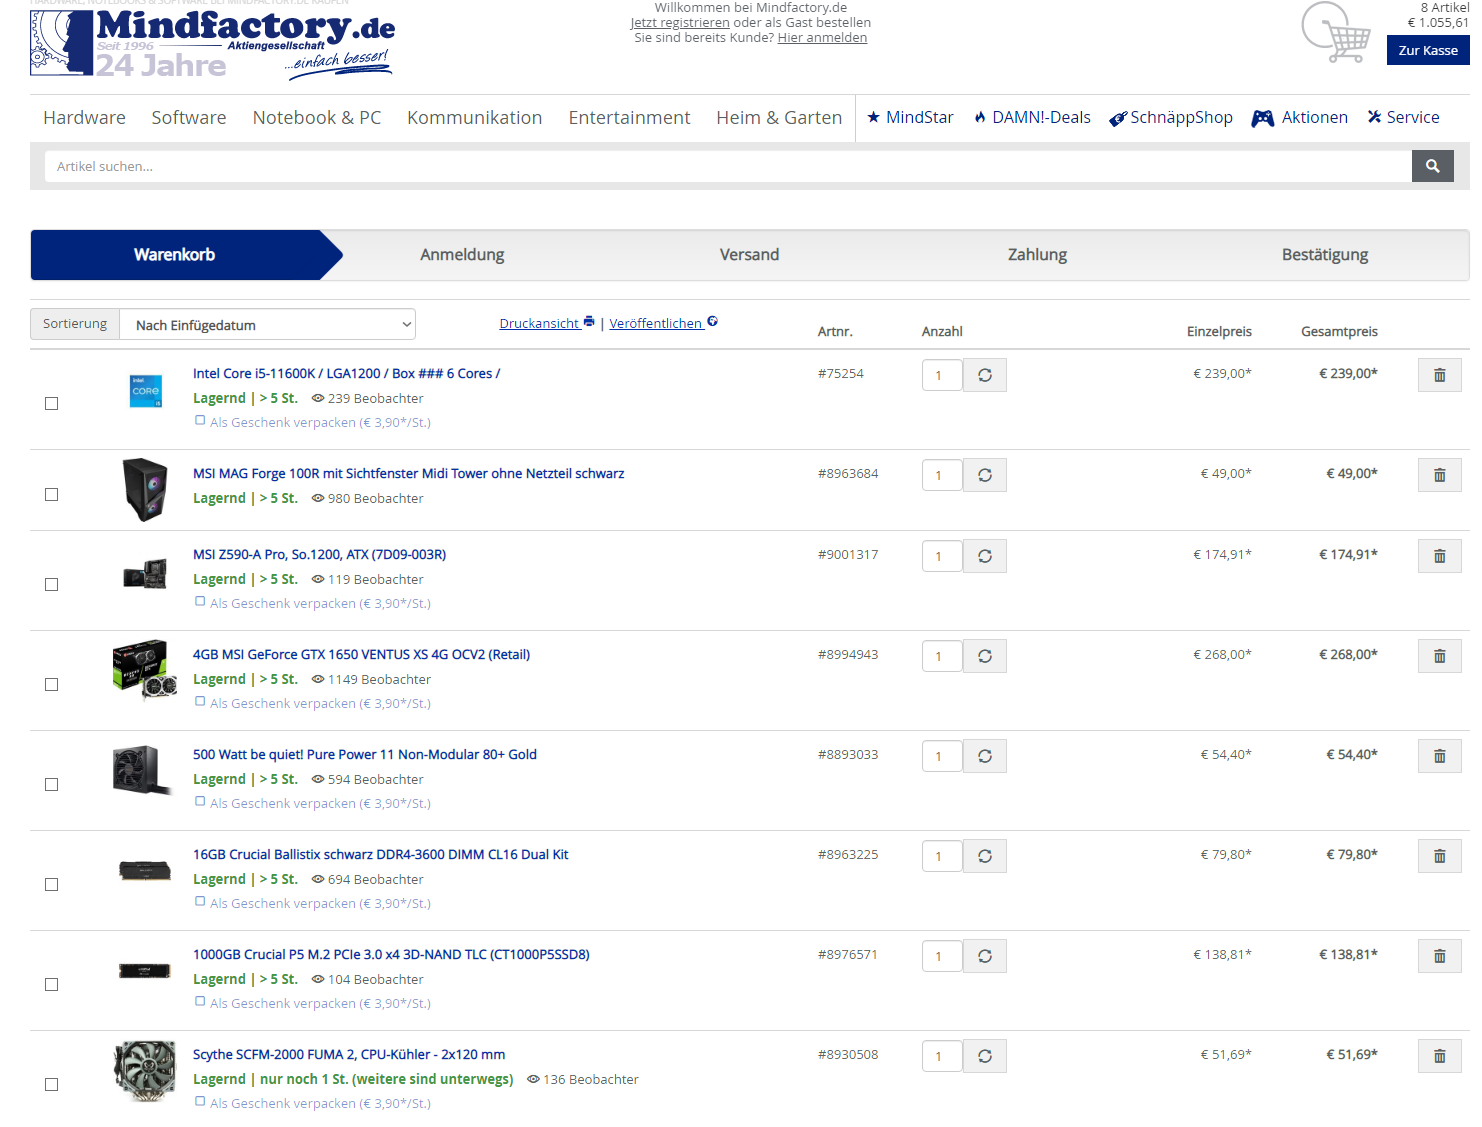
Task: Update quantity for GTX 1650 VENTUS
Action: 985,656
